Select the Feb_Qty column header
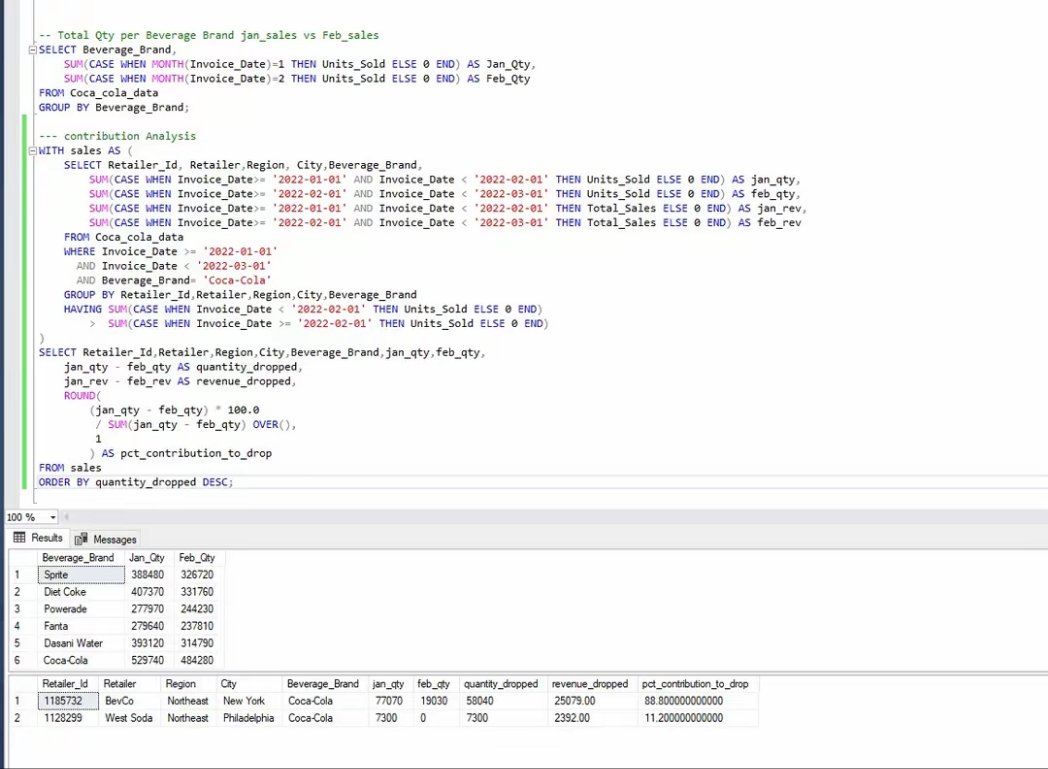 tap(197, 558)
